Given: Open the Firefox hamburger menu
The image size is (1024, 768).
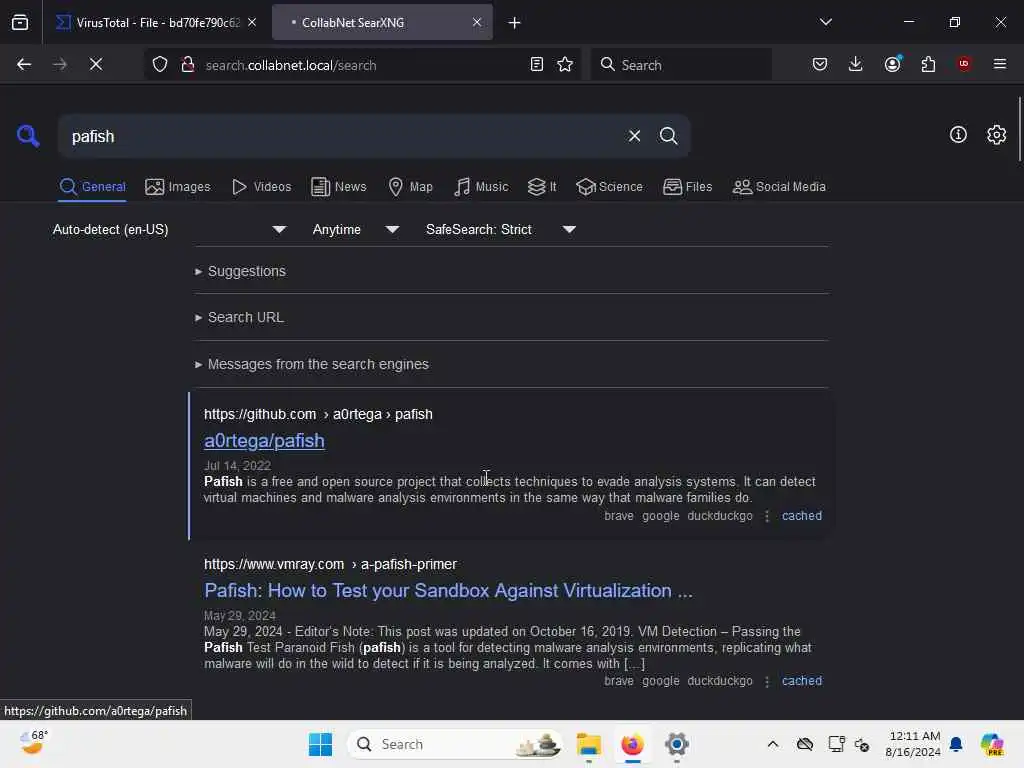Looking at the screenshot, I should click(x=999, y=64).
